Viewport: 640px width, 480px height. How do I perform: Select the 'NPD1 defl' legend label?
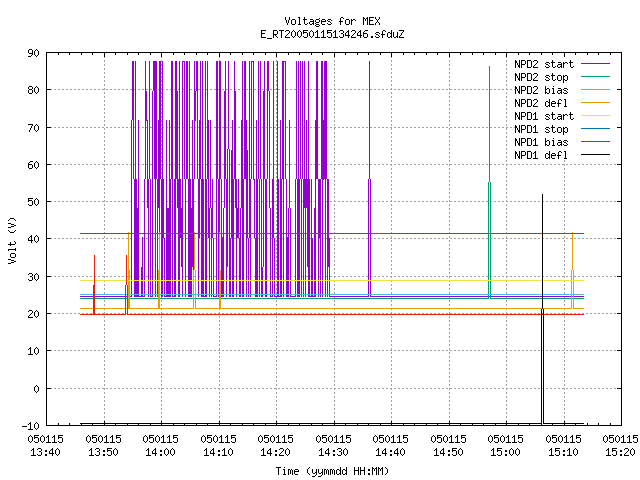pyautogui.click(x=541, y=155)
